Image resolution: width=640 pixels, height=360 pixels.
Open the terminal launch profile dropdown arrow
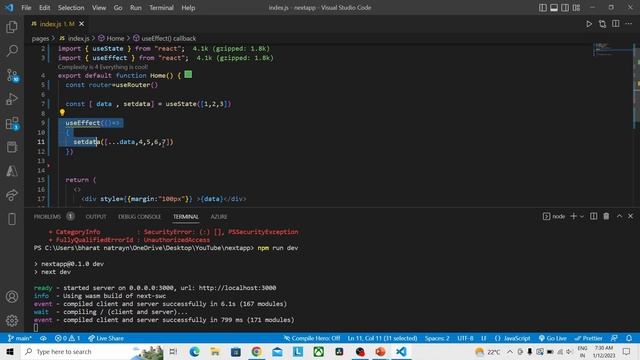click(582, 217)
